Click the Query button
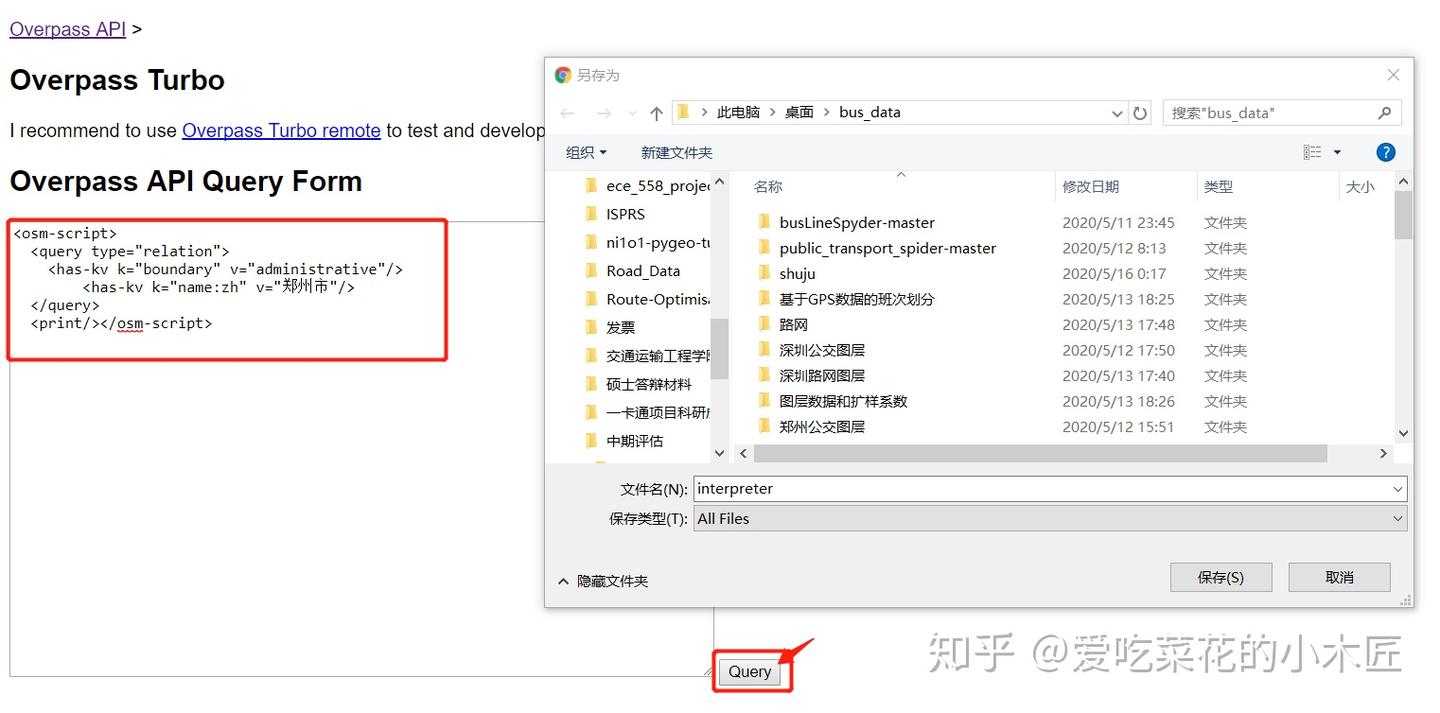The width and height of the screenshot is (1440, 713). coord(749,671)
